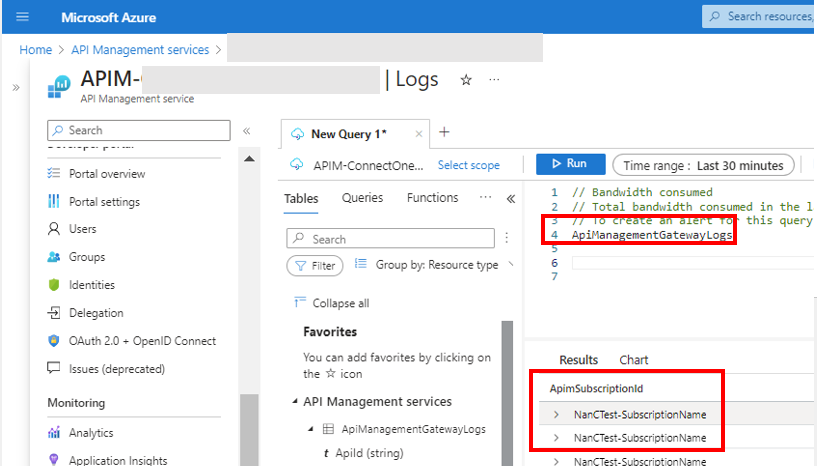
Task: Click the Issues speech bubble icon
Action: point(54,368)
